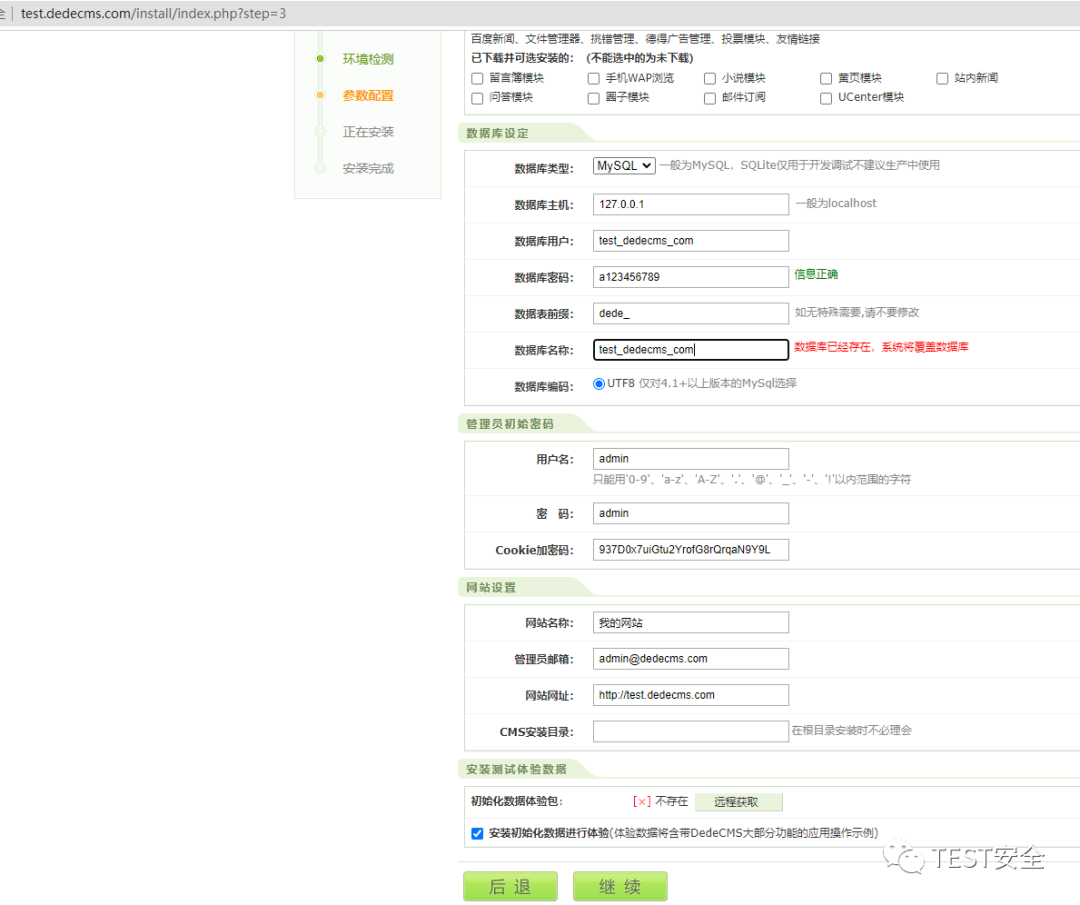Enable the 问答模块 checkbox
Screen dimensions: 1080x905
coord(477,98)
